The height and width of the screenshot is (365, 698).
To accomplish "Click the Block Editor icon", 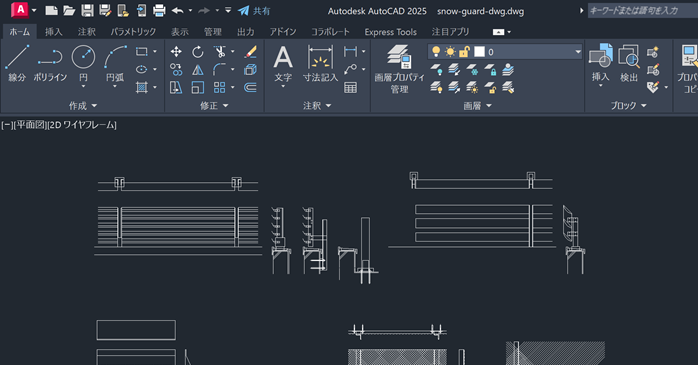I will point(653,69).
